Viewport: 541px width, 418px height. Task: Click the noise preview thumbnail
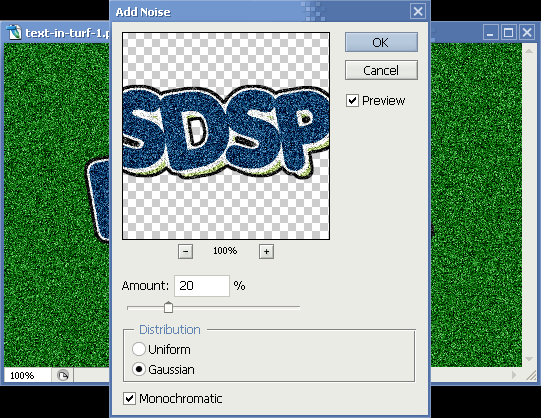click(226, 136)
